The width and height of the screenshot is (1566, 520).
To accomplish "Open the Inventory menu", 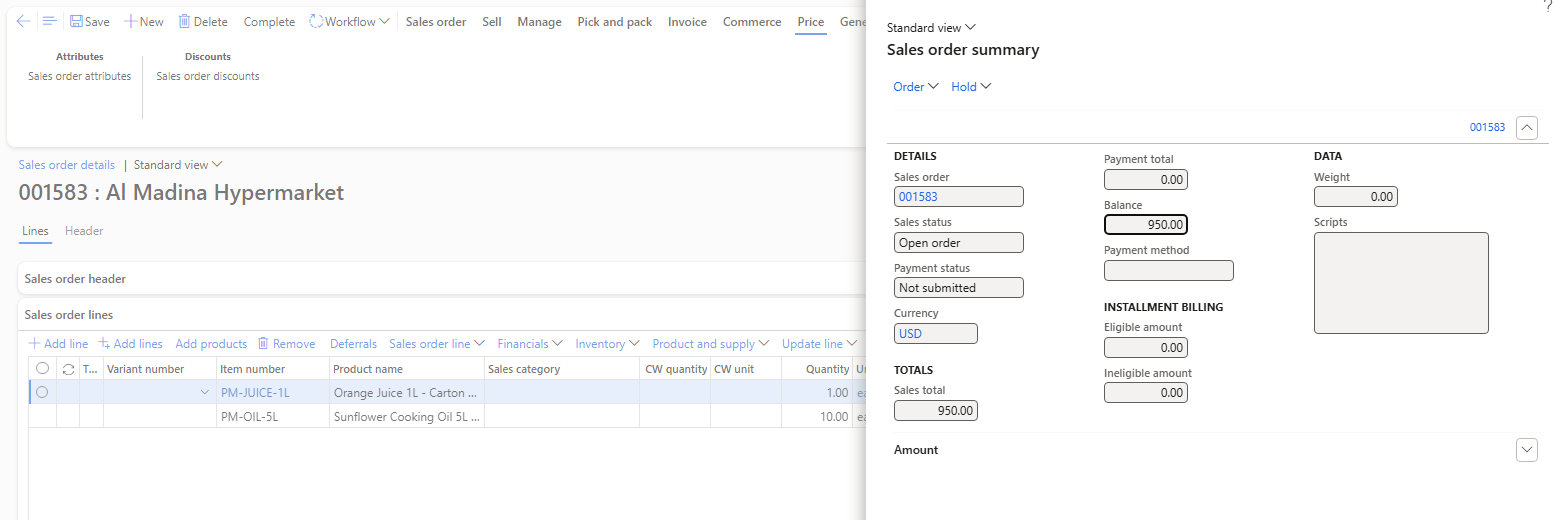I will 608,344.
